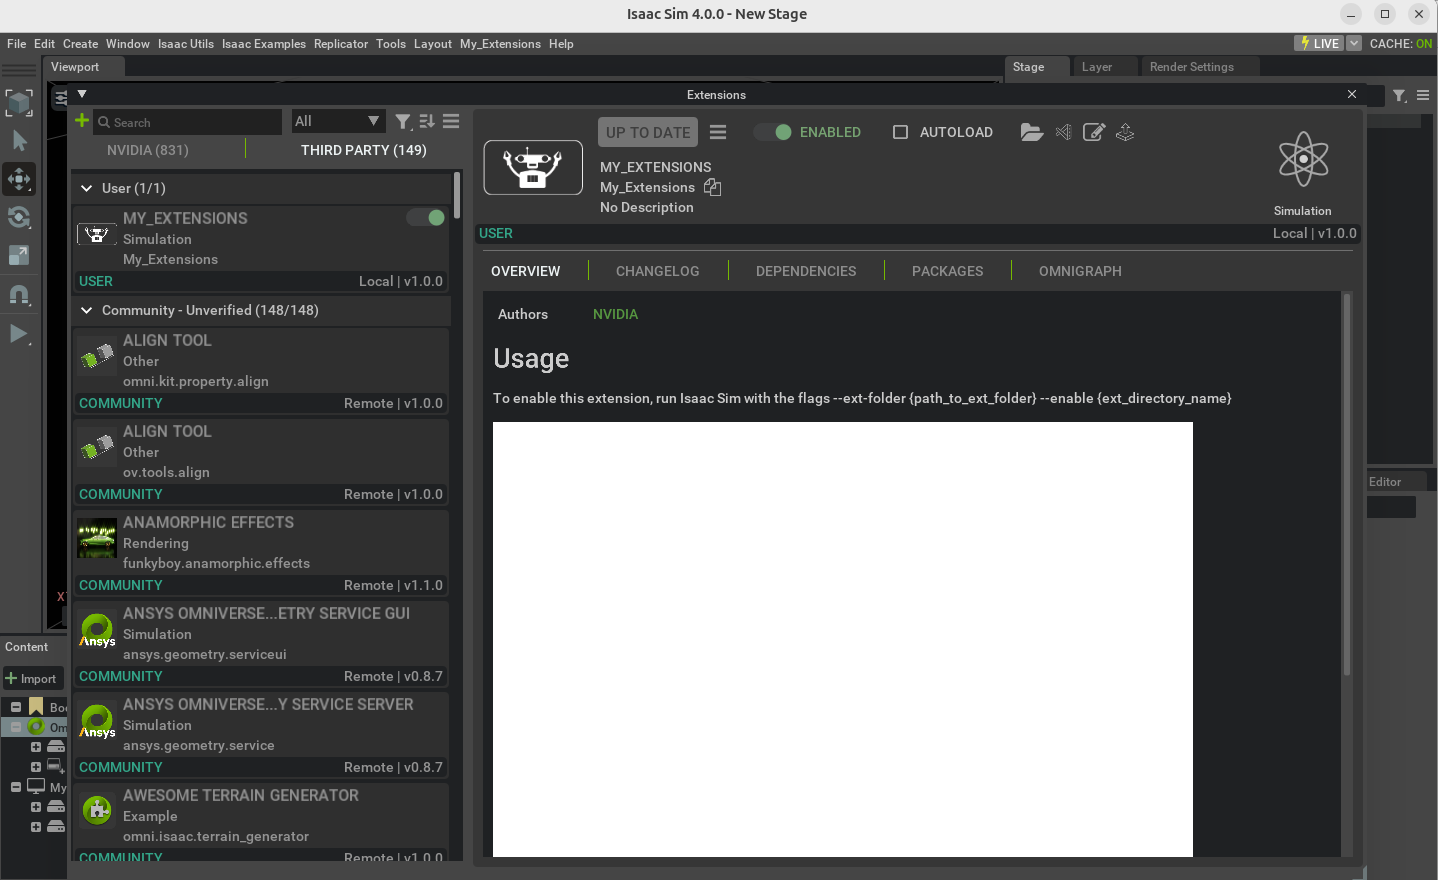The height and width of the screenshot is (880, 1438).
Task: Select the selection arrow tool
Action: click(x=19, y=141)
